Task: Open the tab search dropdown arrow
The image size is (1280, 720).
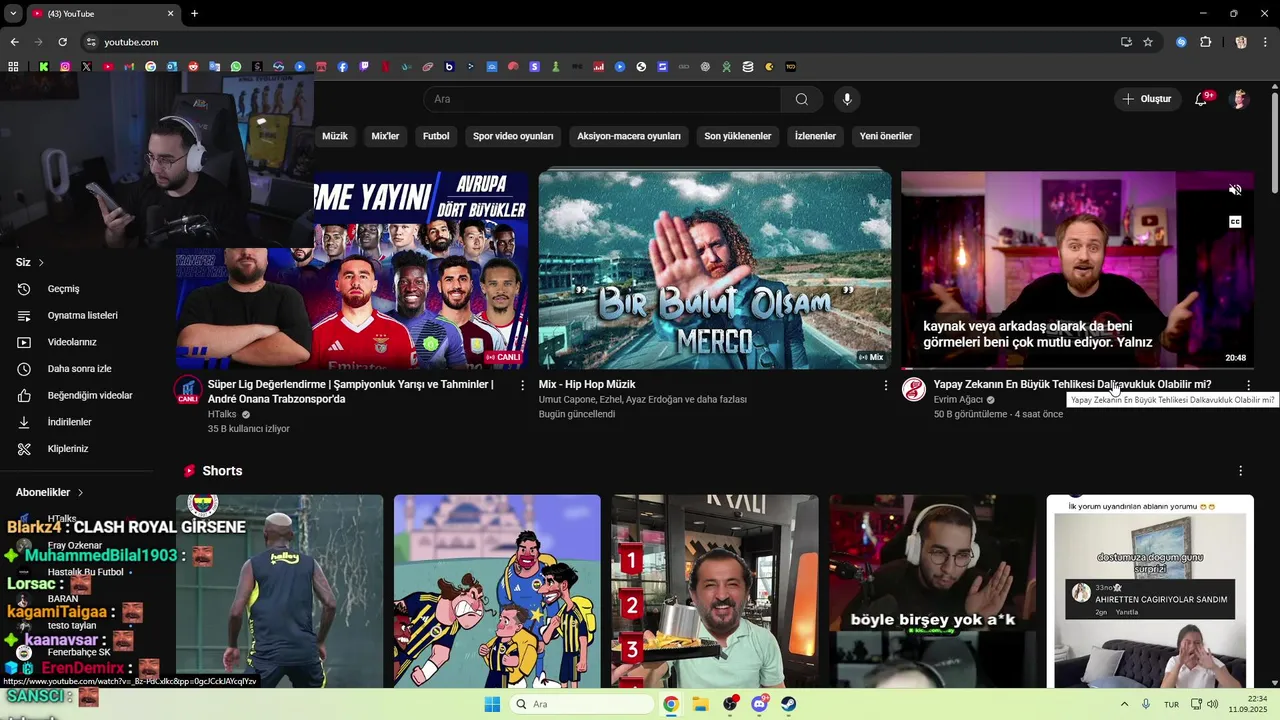Action: 13,13
